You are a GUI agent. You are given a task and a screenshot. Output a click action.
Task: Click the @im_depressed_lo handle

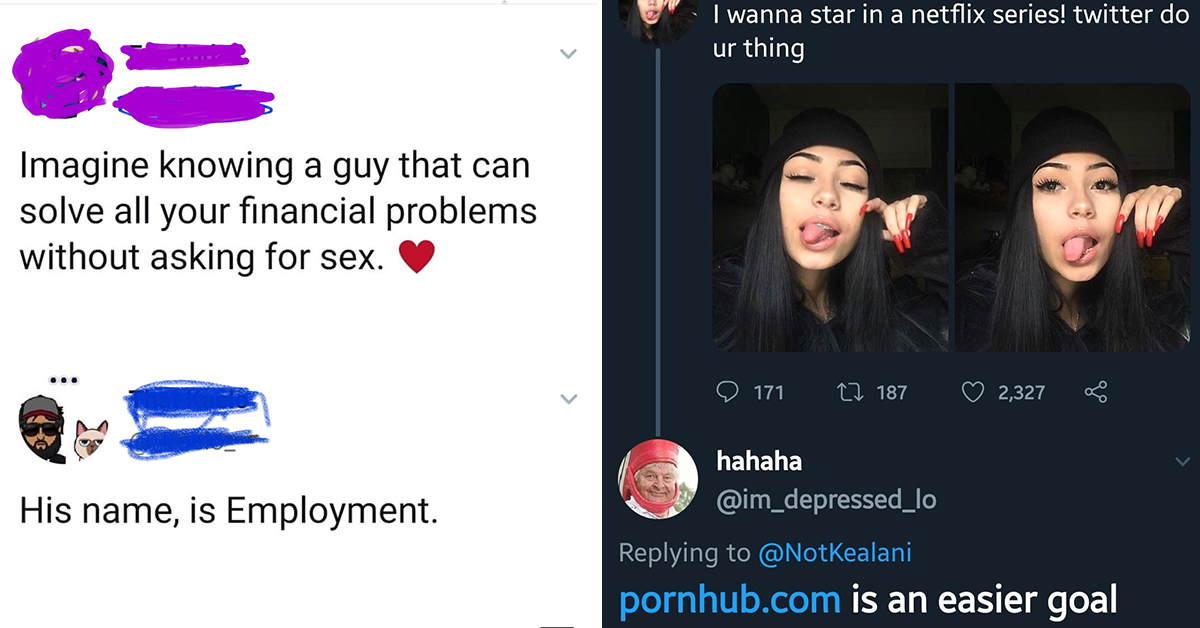826,499
